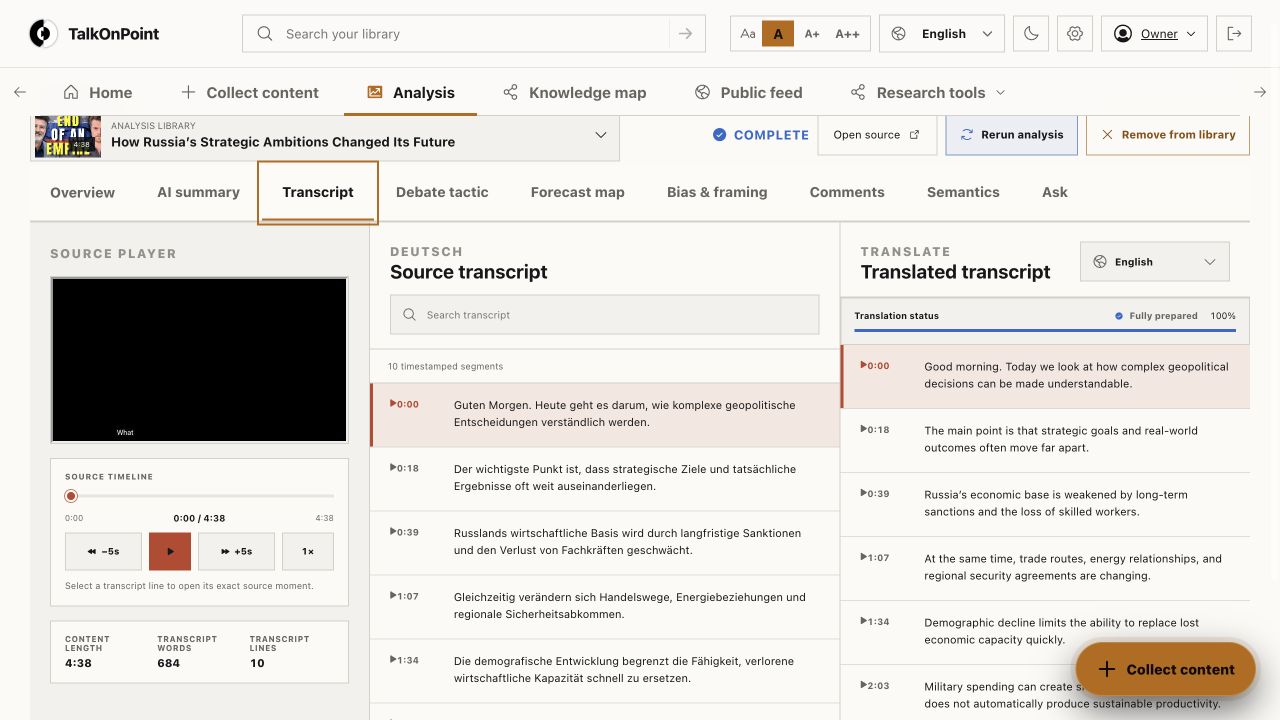Switch to the AI summary tab

198,192
